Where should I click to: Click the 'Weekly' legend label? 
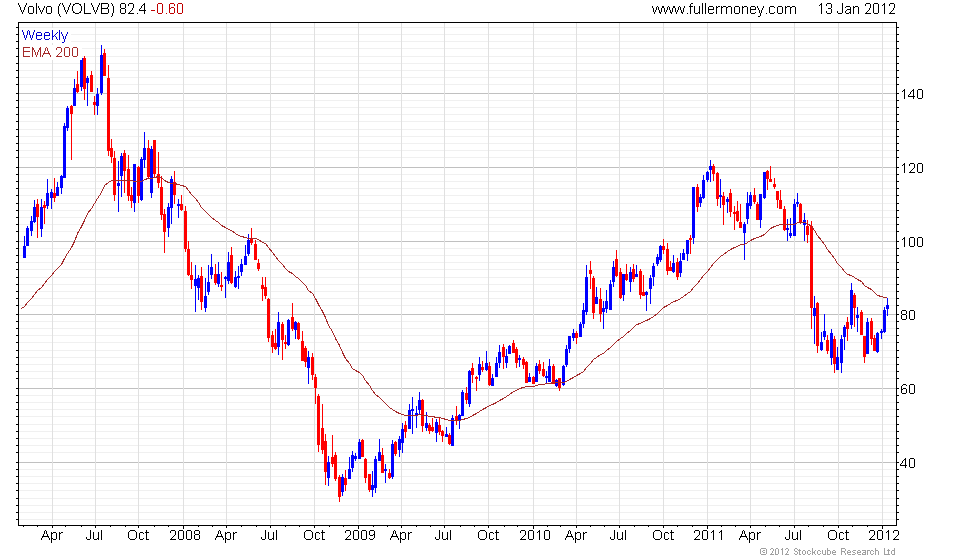coord(45,36)
